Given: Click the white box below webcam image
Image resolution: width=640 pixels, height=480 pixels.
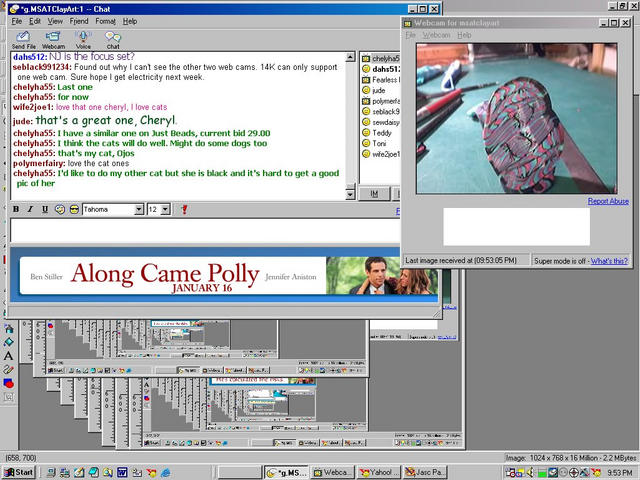Looking at the screenshot, I should coord(516,227).
